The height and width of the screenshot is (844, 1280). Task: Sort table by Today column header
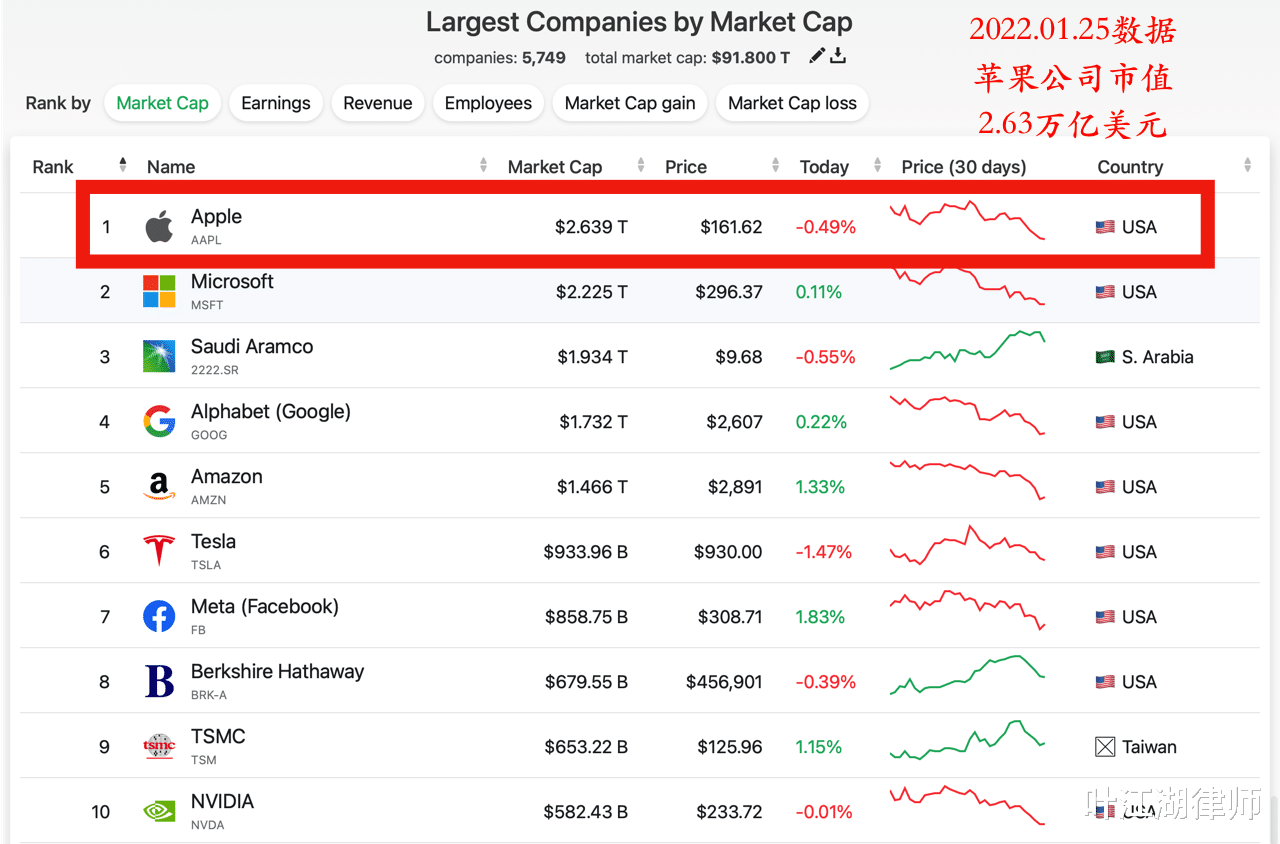[824, 167]
